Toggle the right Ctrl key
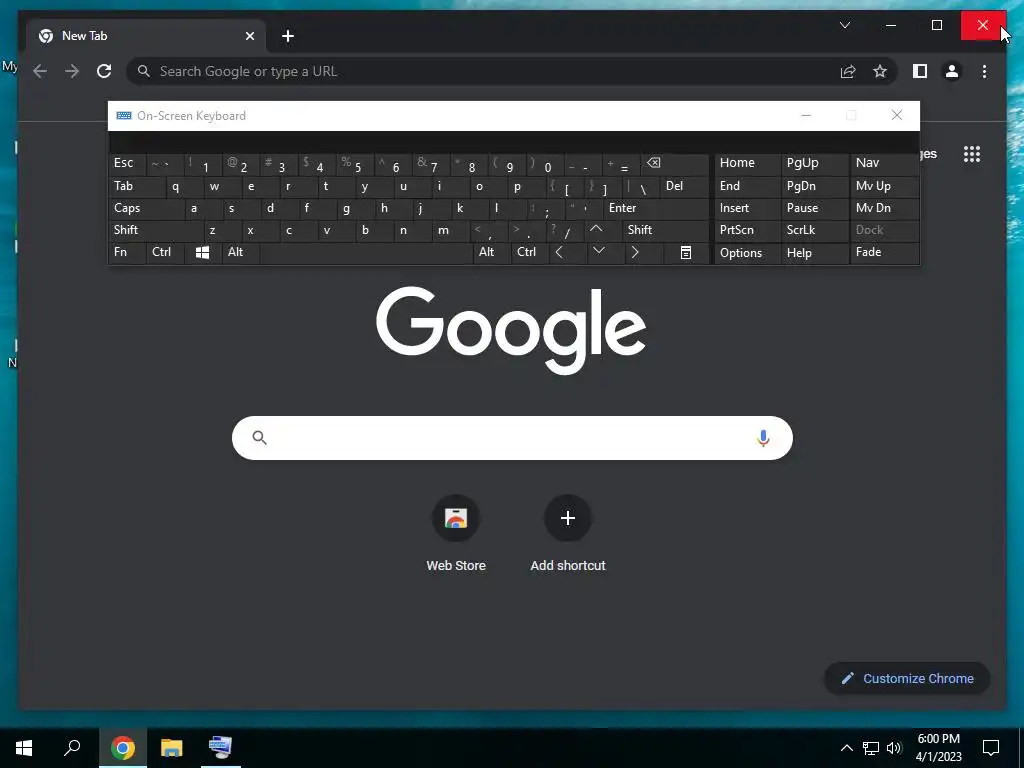 point(530,252)
